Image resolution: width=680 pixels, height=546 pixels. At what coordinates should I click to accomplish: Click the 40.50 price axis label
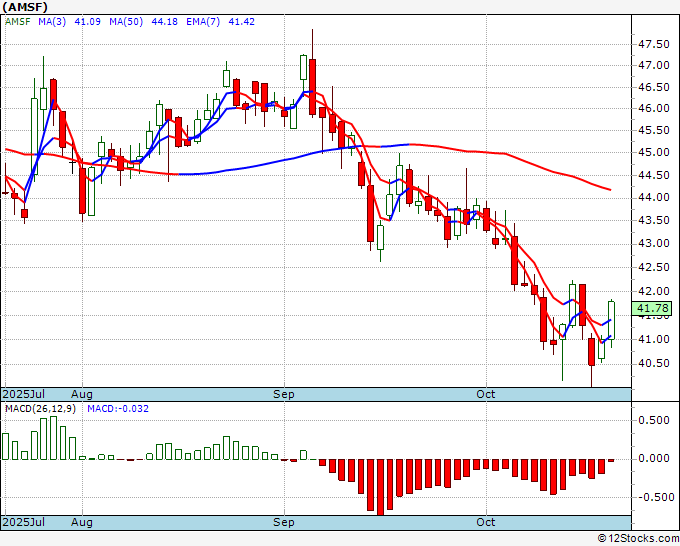[654, 363]
